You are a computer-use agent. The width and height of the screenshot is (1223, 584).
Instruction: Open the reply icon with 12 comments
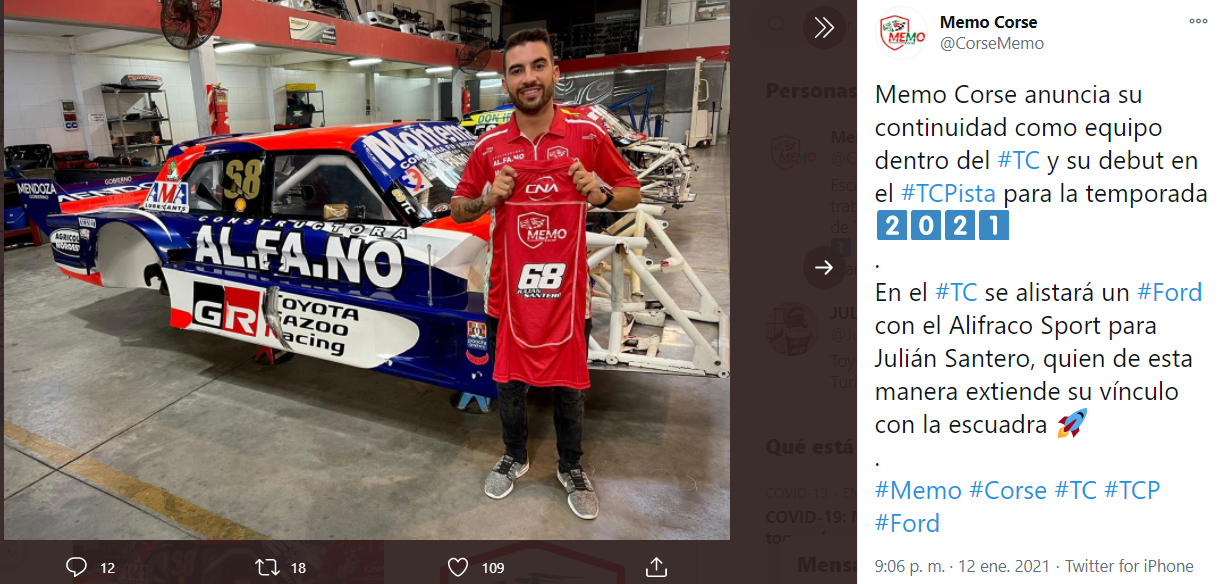click(78, 567)
